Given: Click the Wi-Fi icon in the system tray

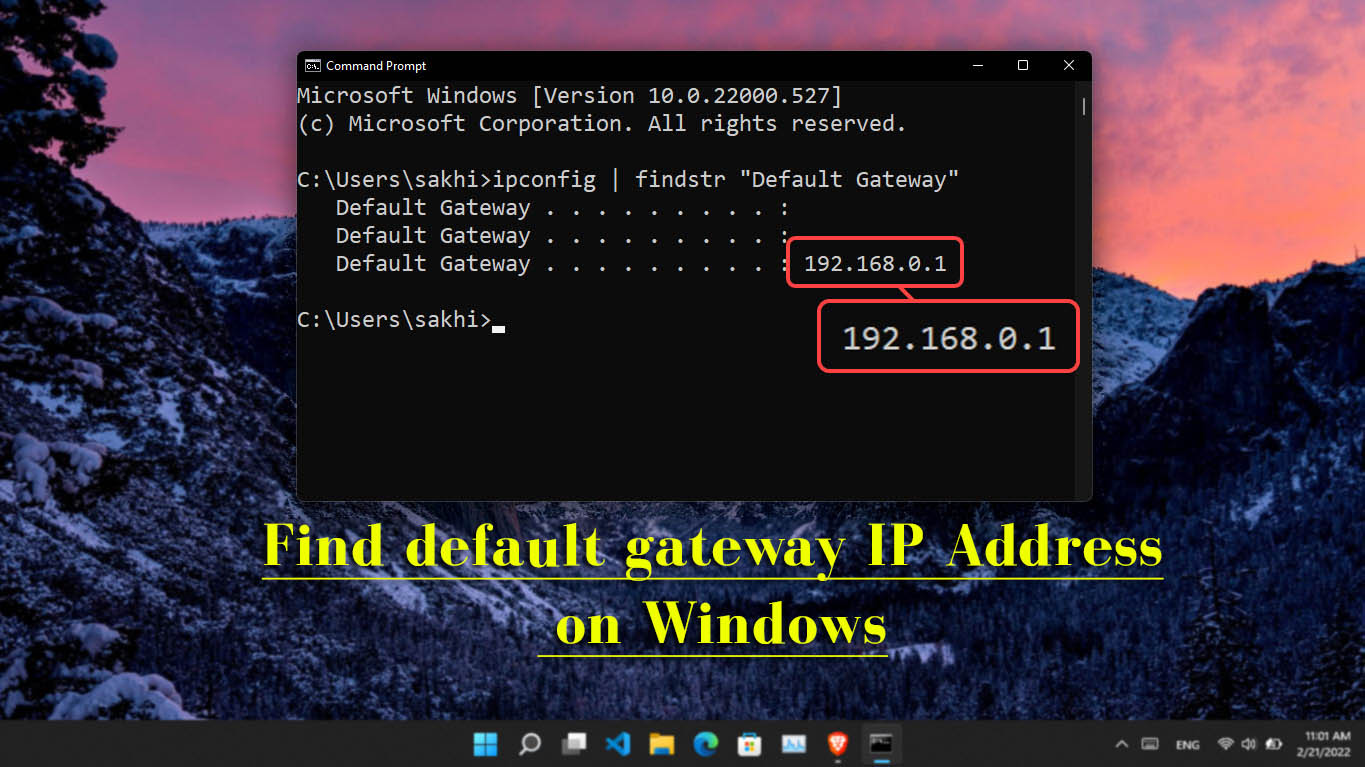Looking at the screenshot, I should pyautogui.click(x=1226, y=744).
